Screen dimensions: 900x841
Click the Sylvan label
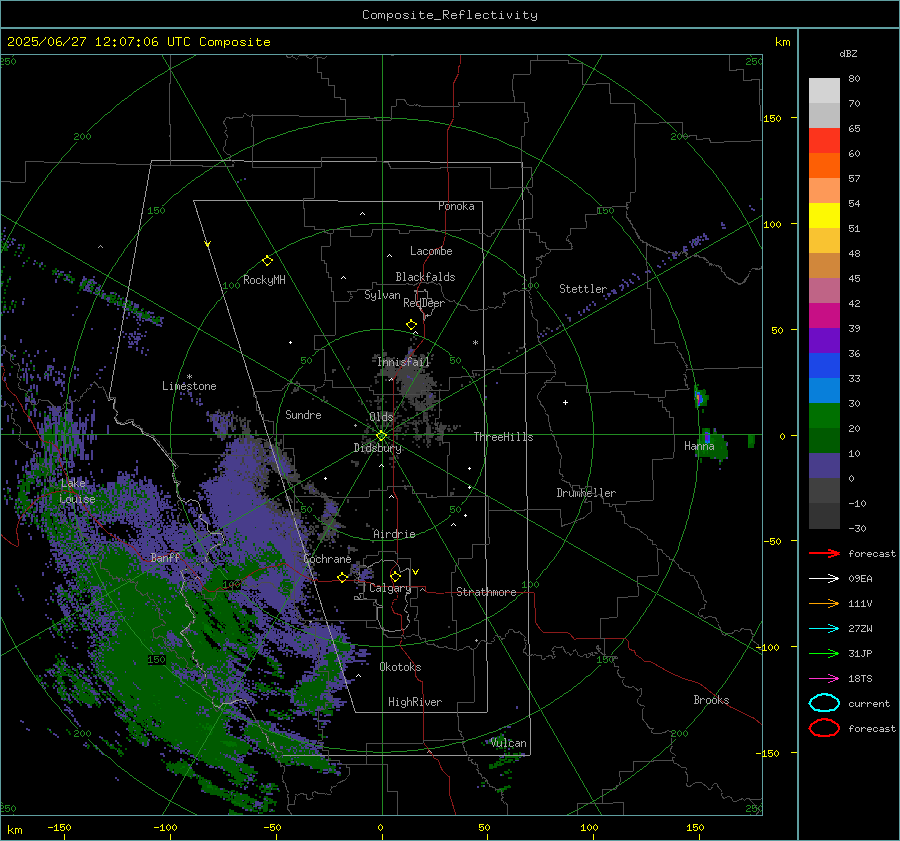tap(382, 295)
